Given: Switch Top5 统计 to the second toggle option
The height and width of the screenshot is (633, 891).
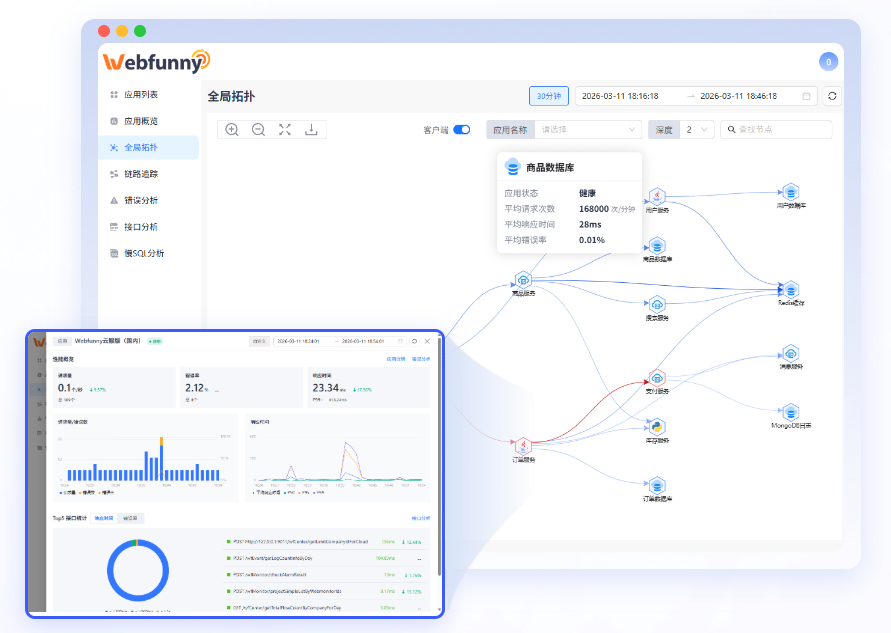Looking at the screenshot, I should pyautogui.click(x=130, y=519).
